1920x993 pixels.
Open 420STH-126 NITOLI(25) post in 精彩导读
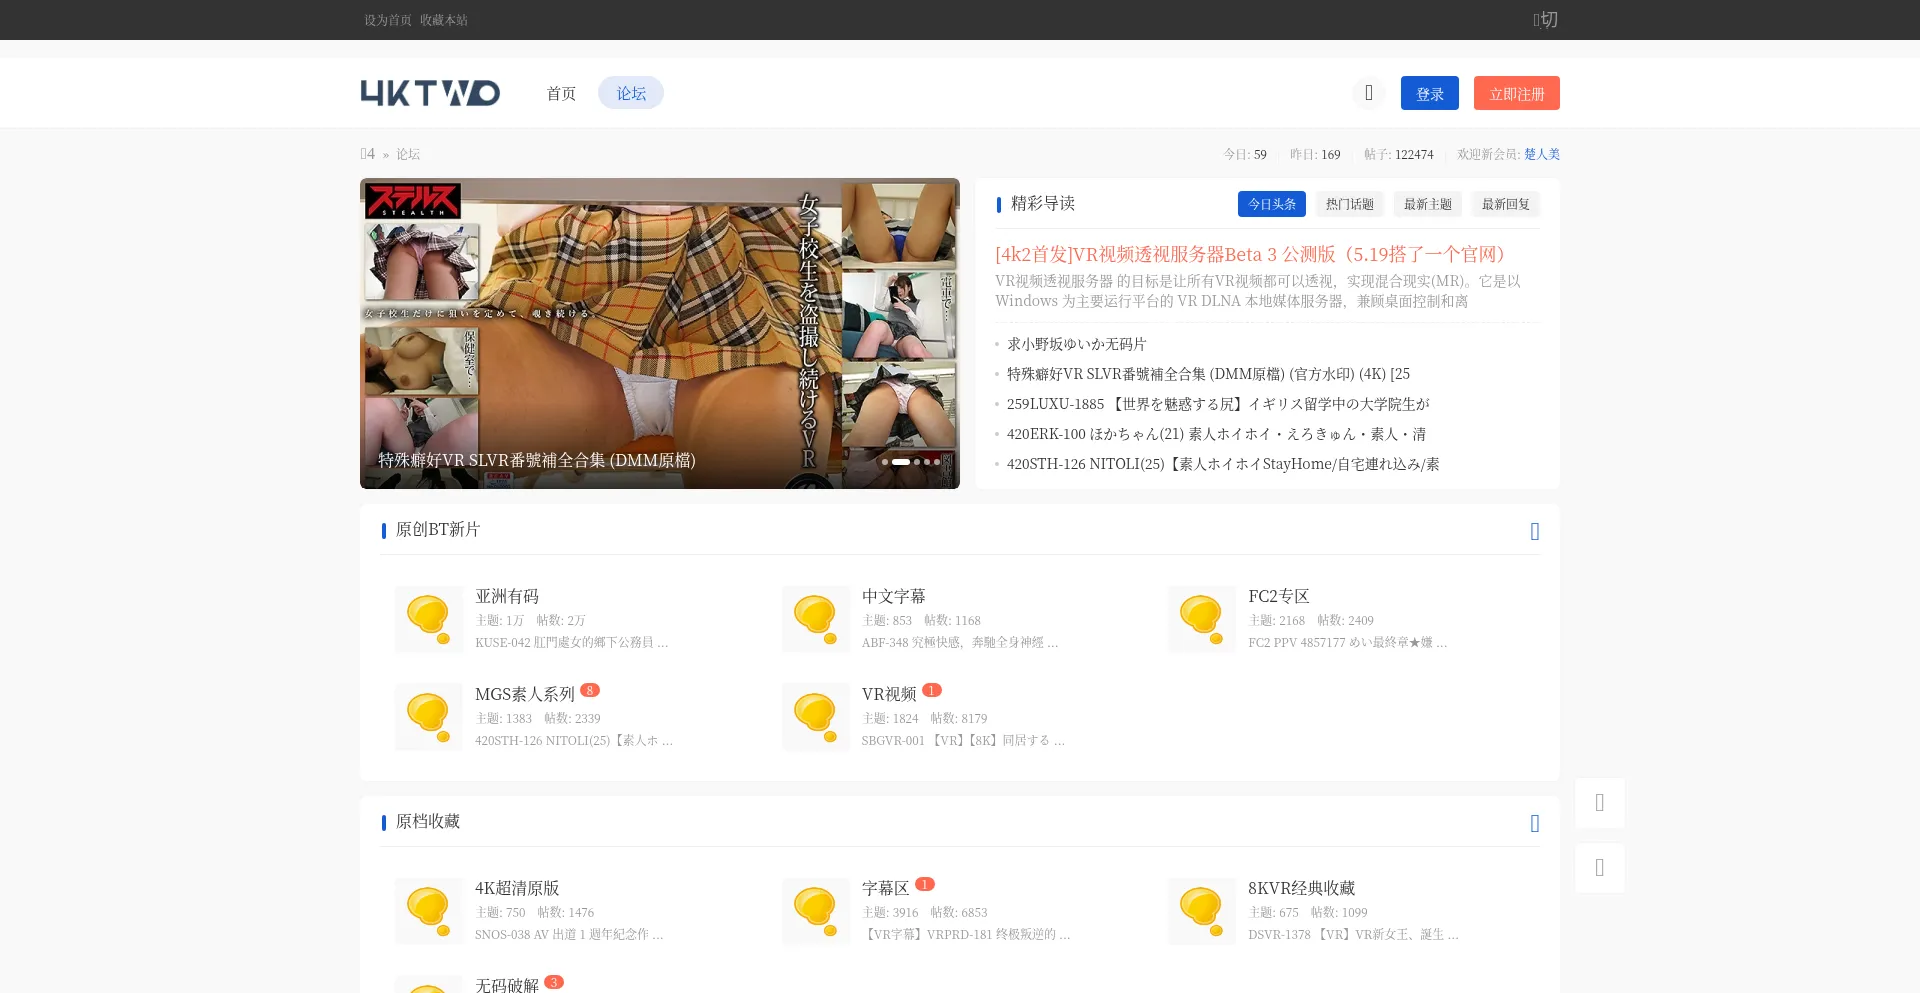tap(1223, 464)
